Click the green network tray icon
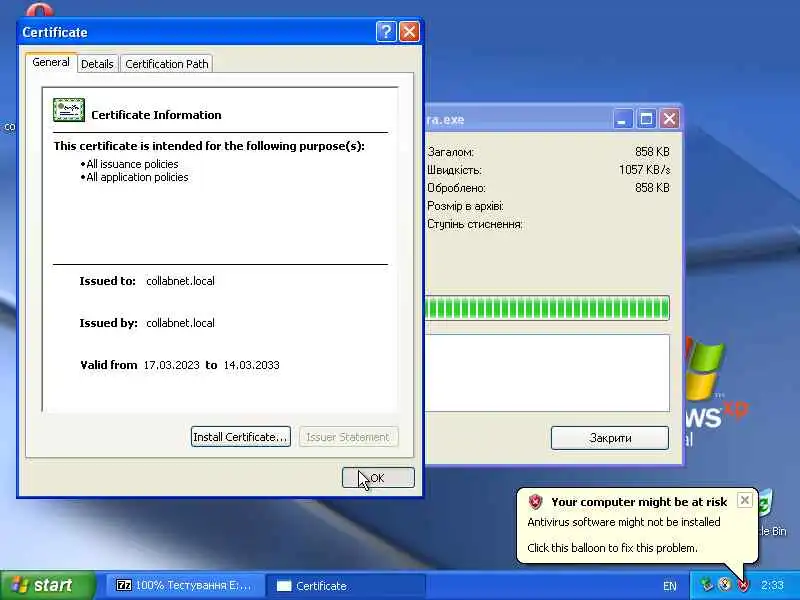Viewport: 800px width, 600px height. tap(706, 585)
